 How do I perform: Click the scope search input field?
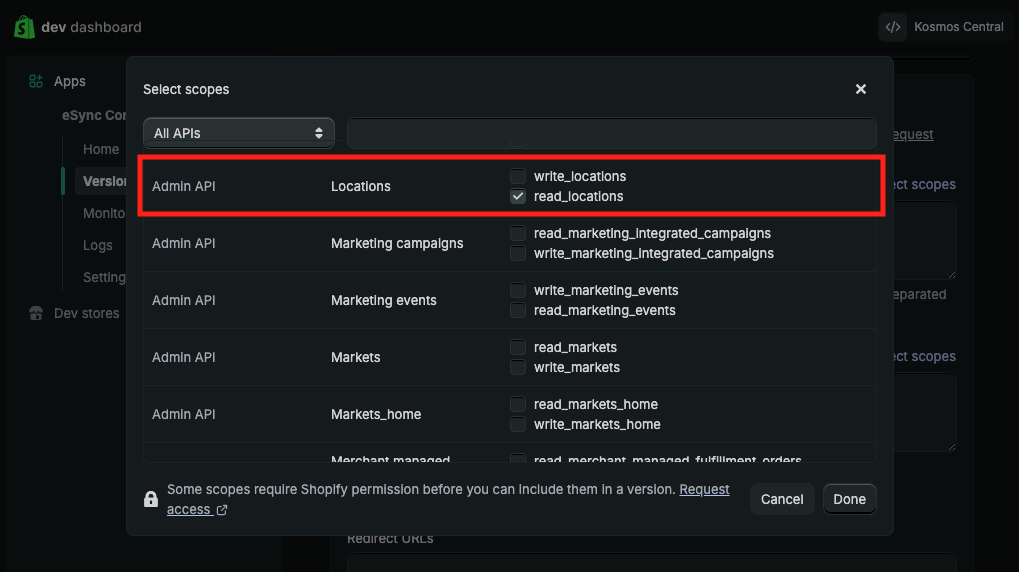click(x=611, y=132)
